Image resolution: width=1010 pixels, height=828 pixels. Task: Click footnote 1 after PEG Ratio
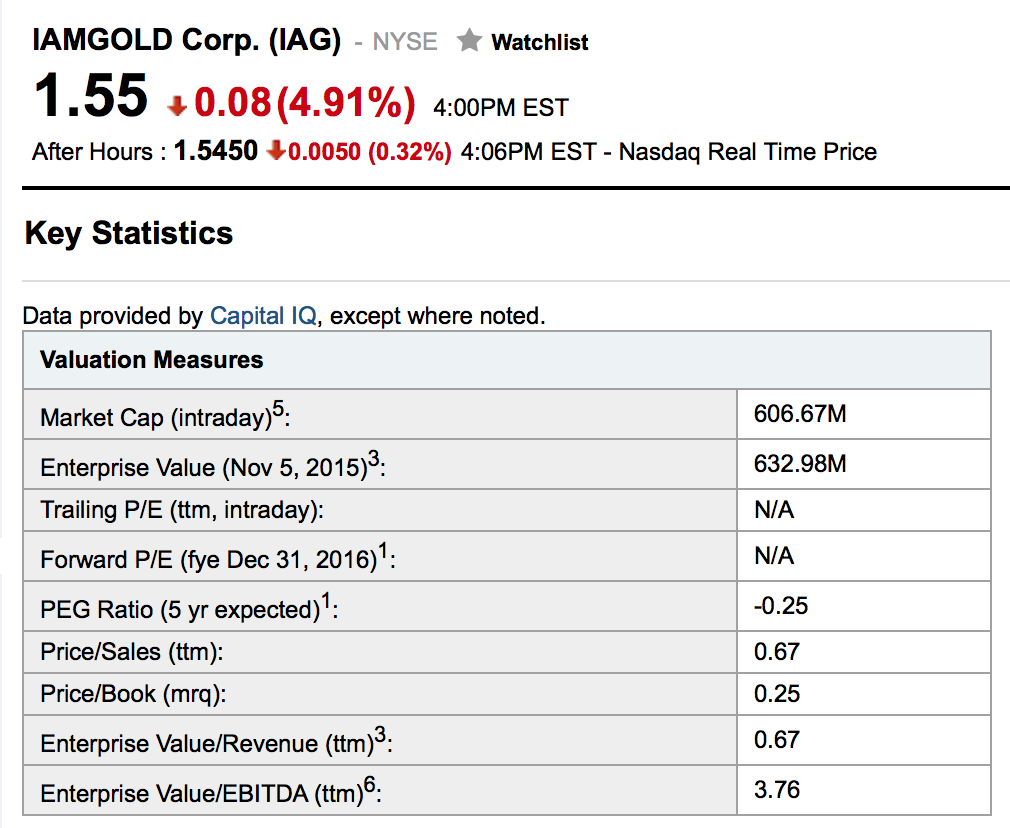[x=326, y=598]
